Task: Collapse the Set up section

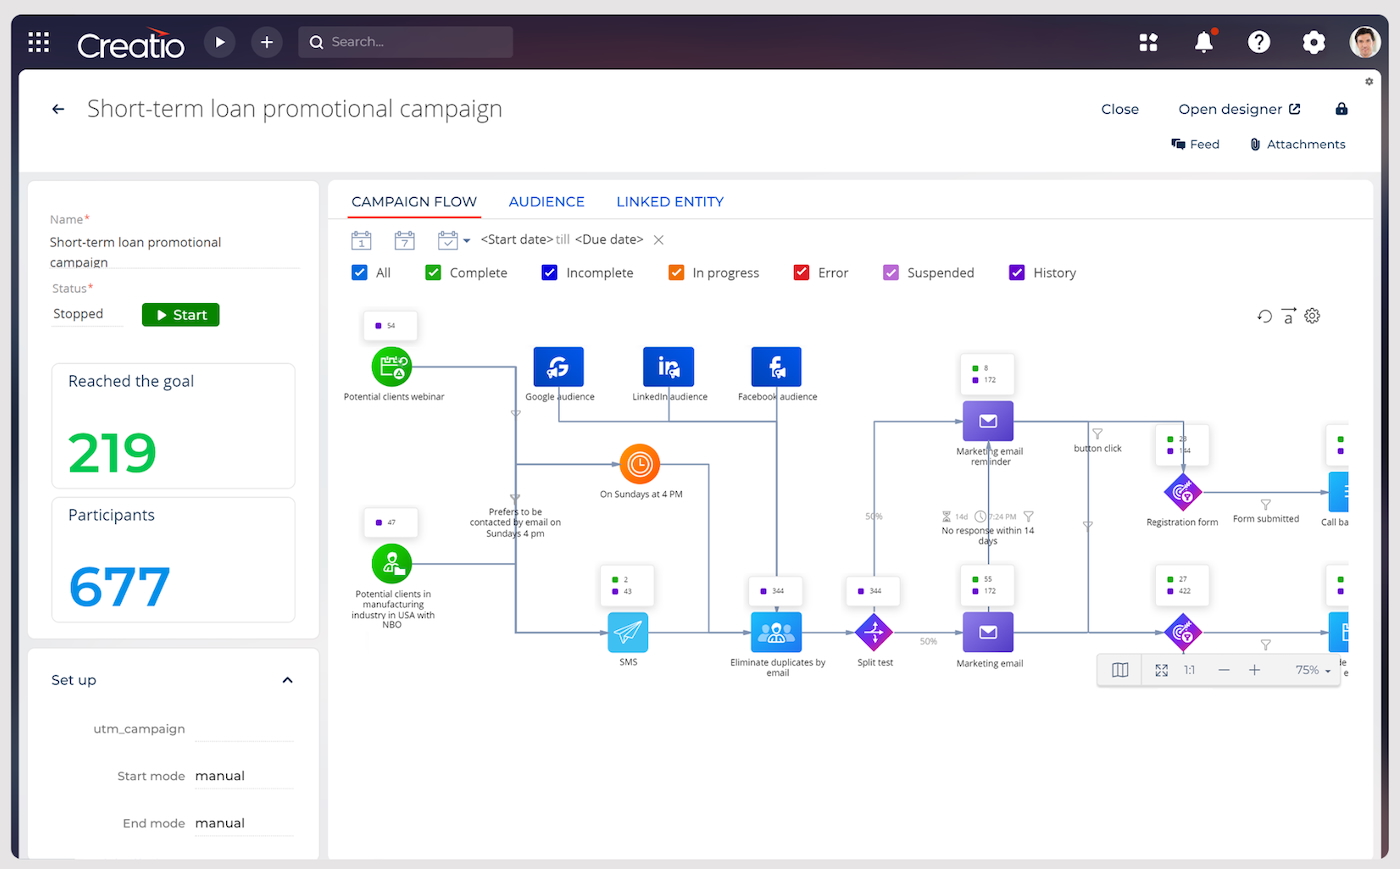Action: tap(288, 680)
